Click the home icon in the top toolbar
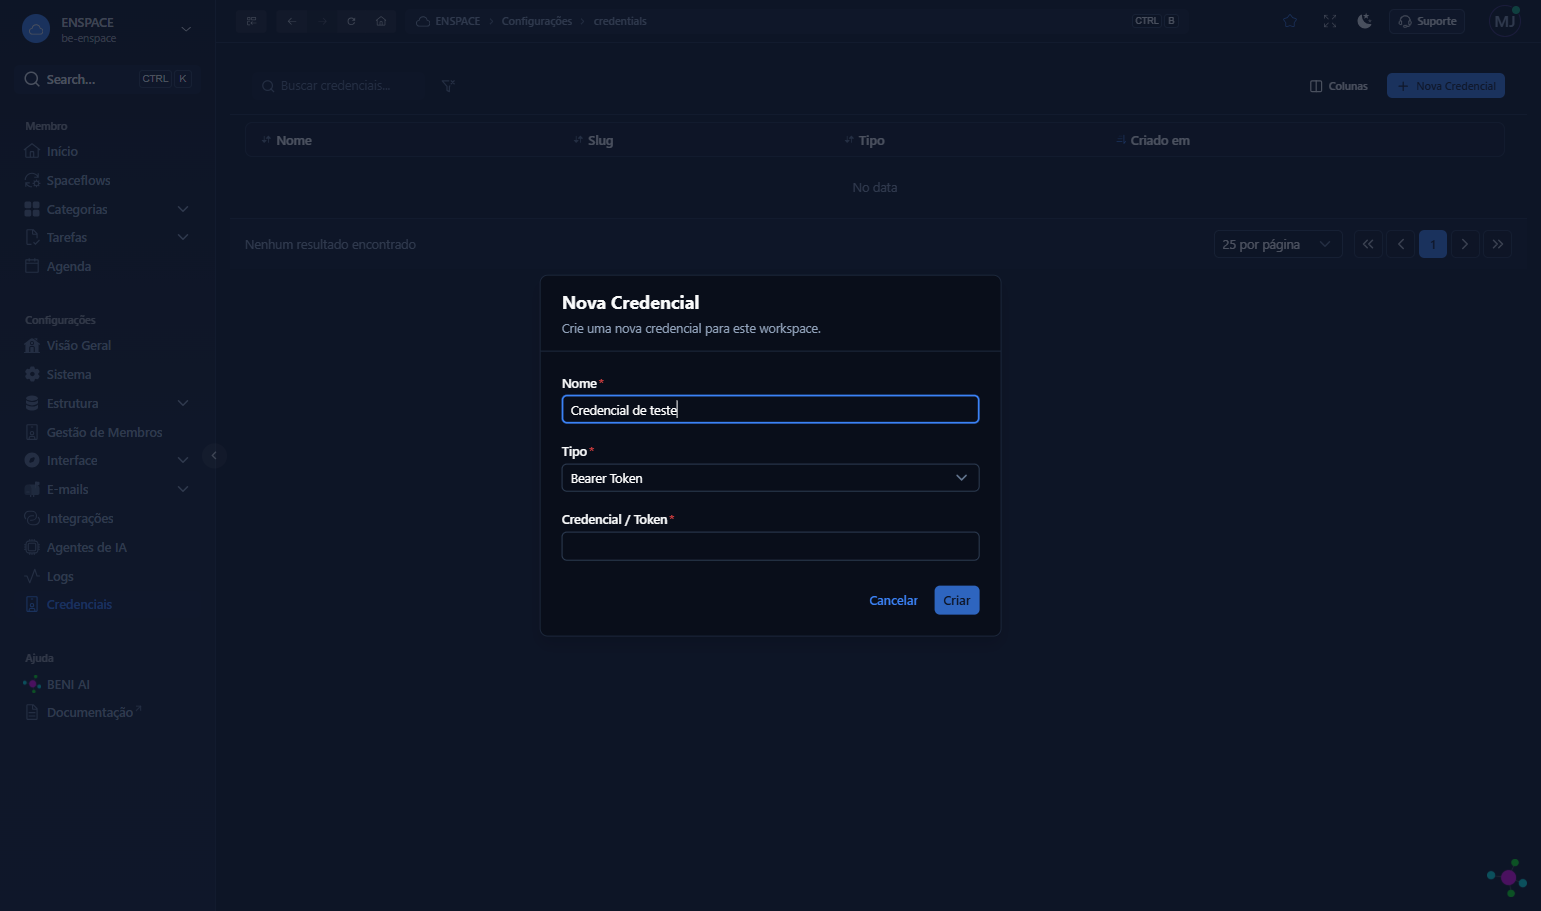The image size is (1541, 911). pos(381,21)
